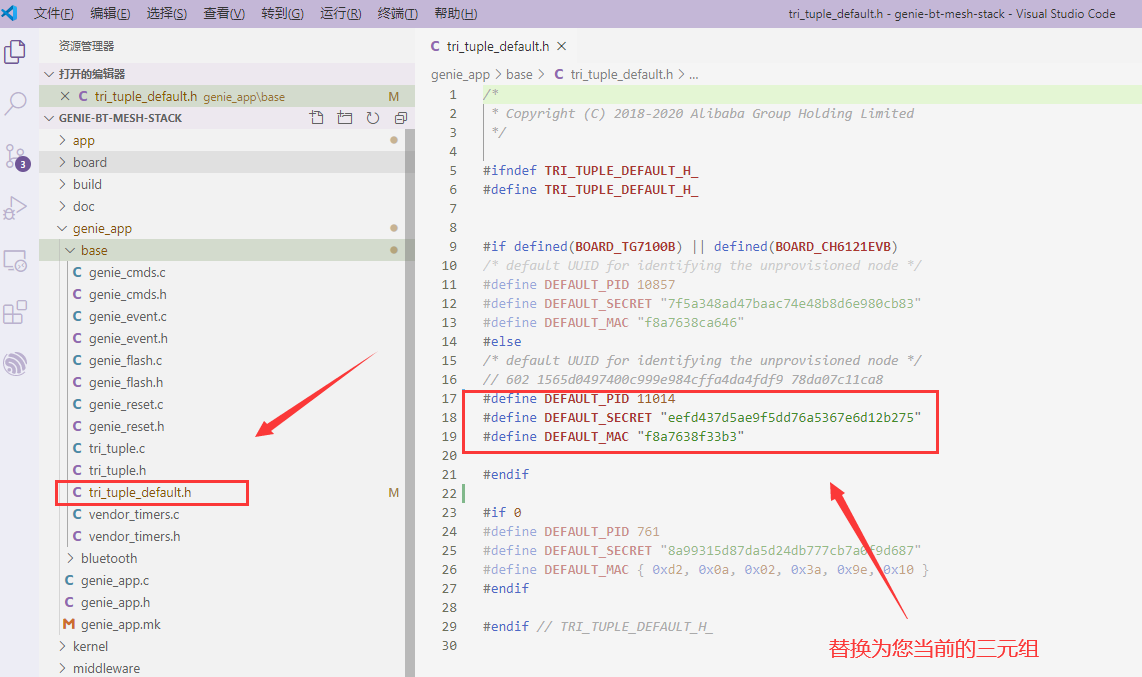Open tri_tuple.c file
The width and height of the screenshot is (1142, 677).
click(x=117, y=448)
